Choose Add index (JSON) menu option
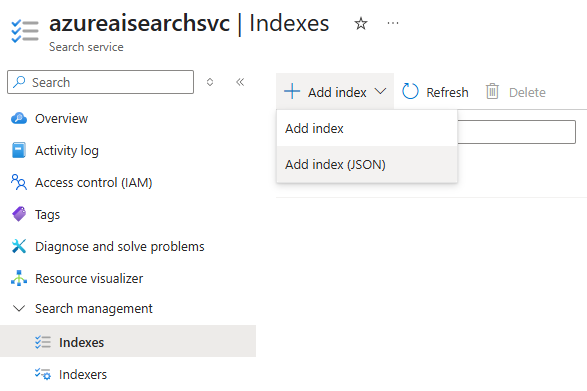Screen dimensions: 587x391 pyautogui.click(x=367, y=164)
